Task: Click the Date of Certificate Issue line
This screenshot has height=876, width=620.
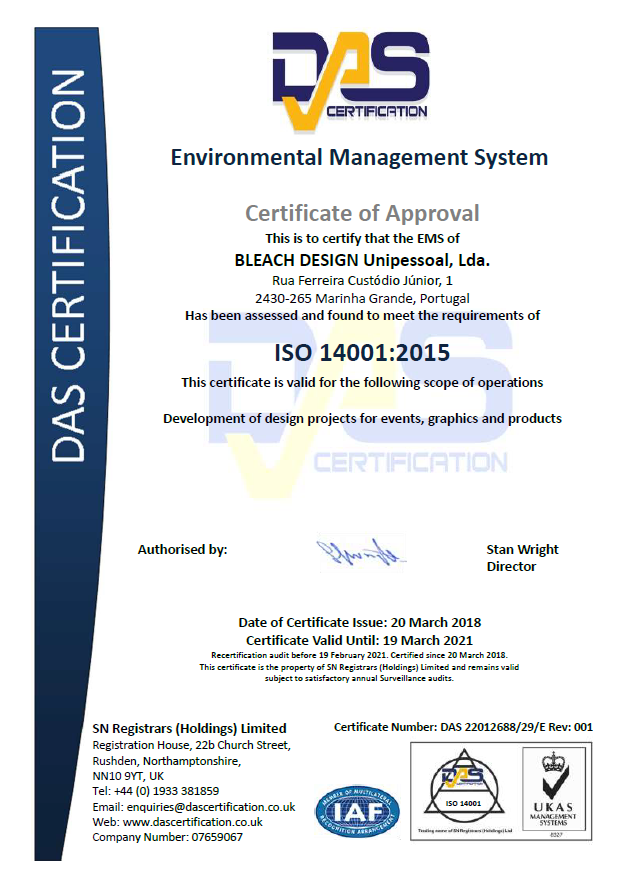Action: (x=361, y=623)
